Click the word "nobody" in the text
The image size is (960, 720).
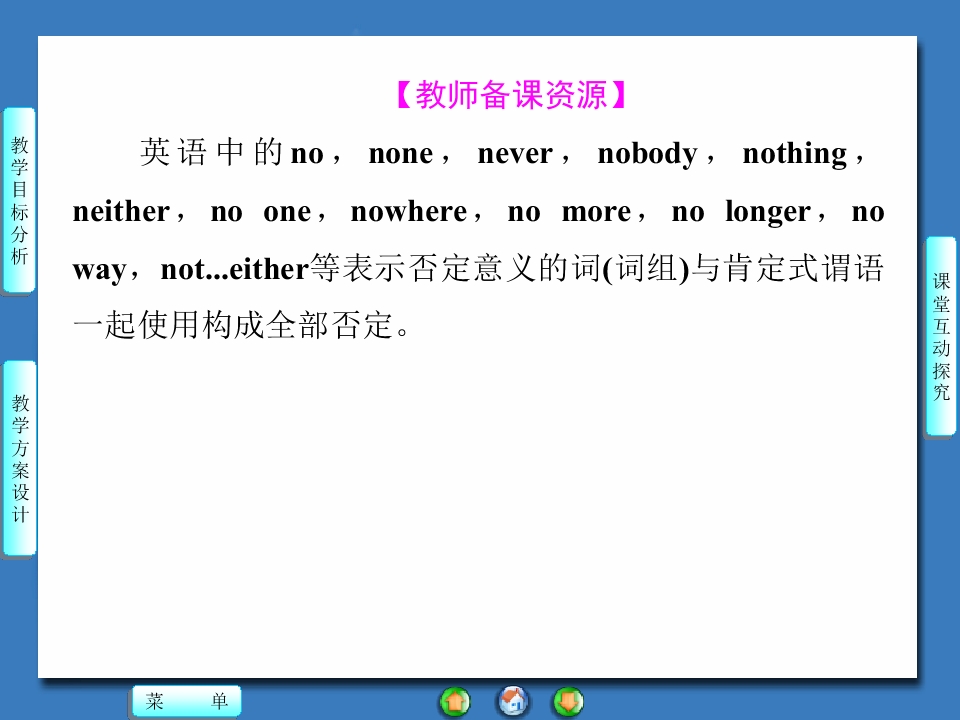coord(647,154)
